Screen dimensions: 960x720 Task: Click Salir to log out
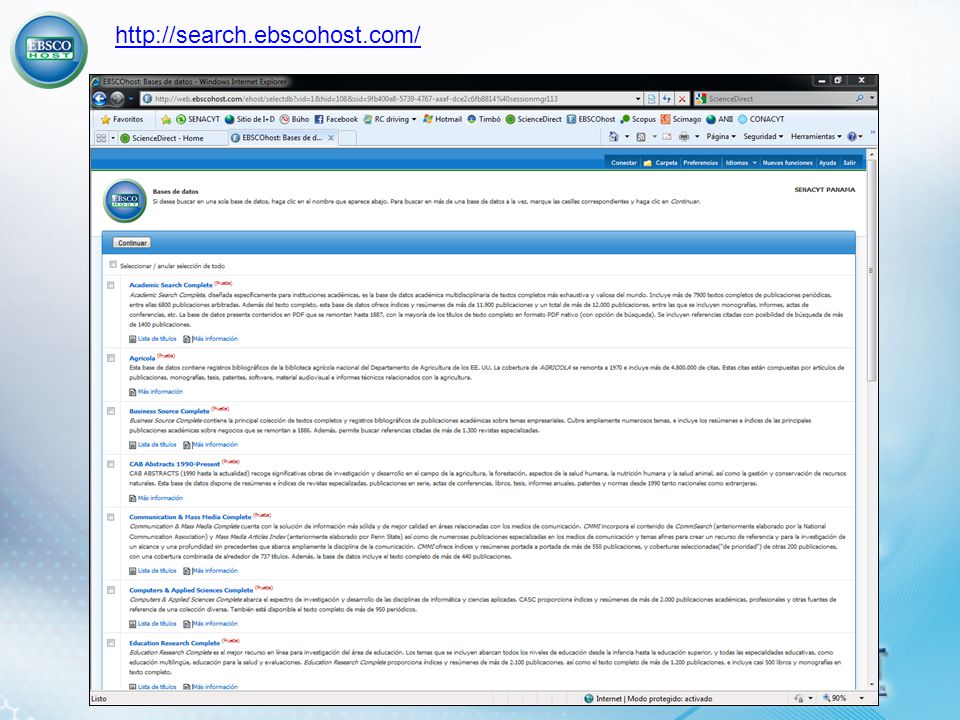pyautogui.click(x=849, y=163)
